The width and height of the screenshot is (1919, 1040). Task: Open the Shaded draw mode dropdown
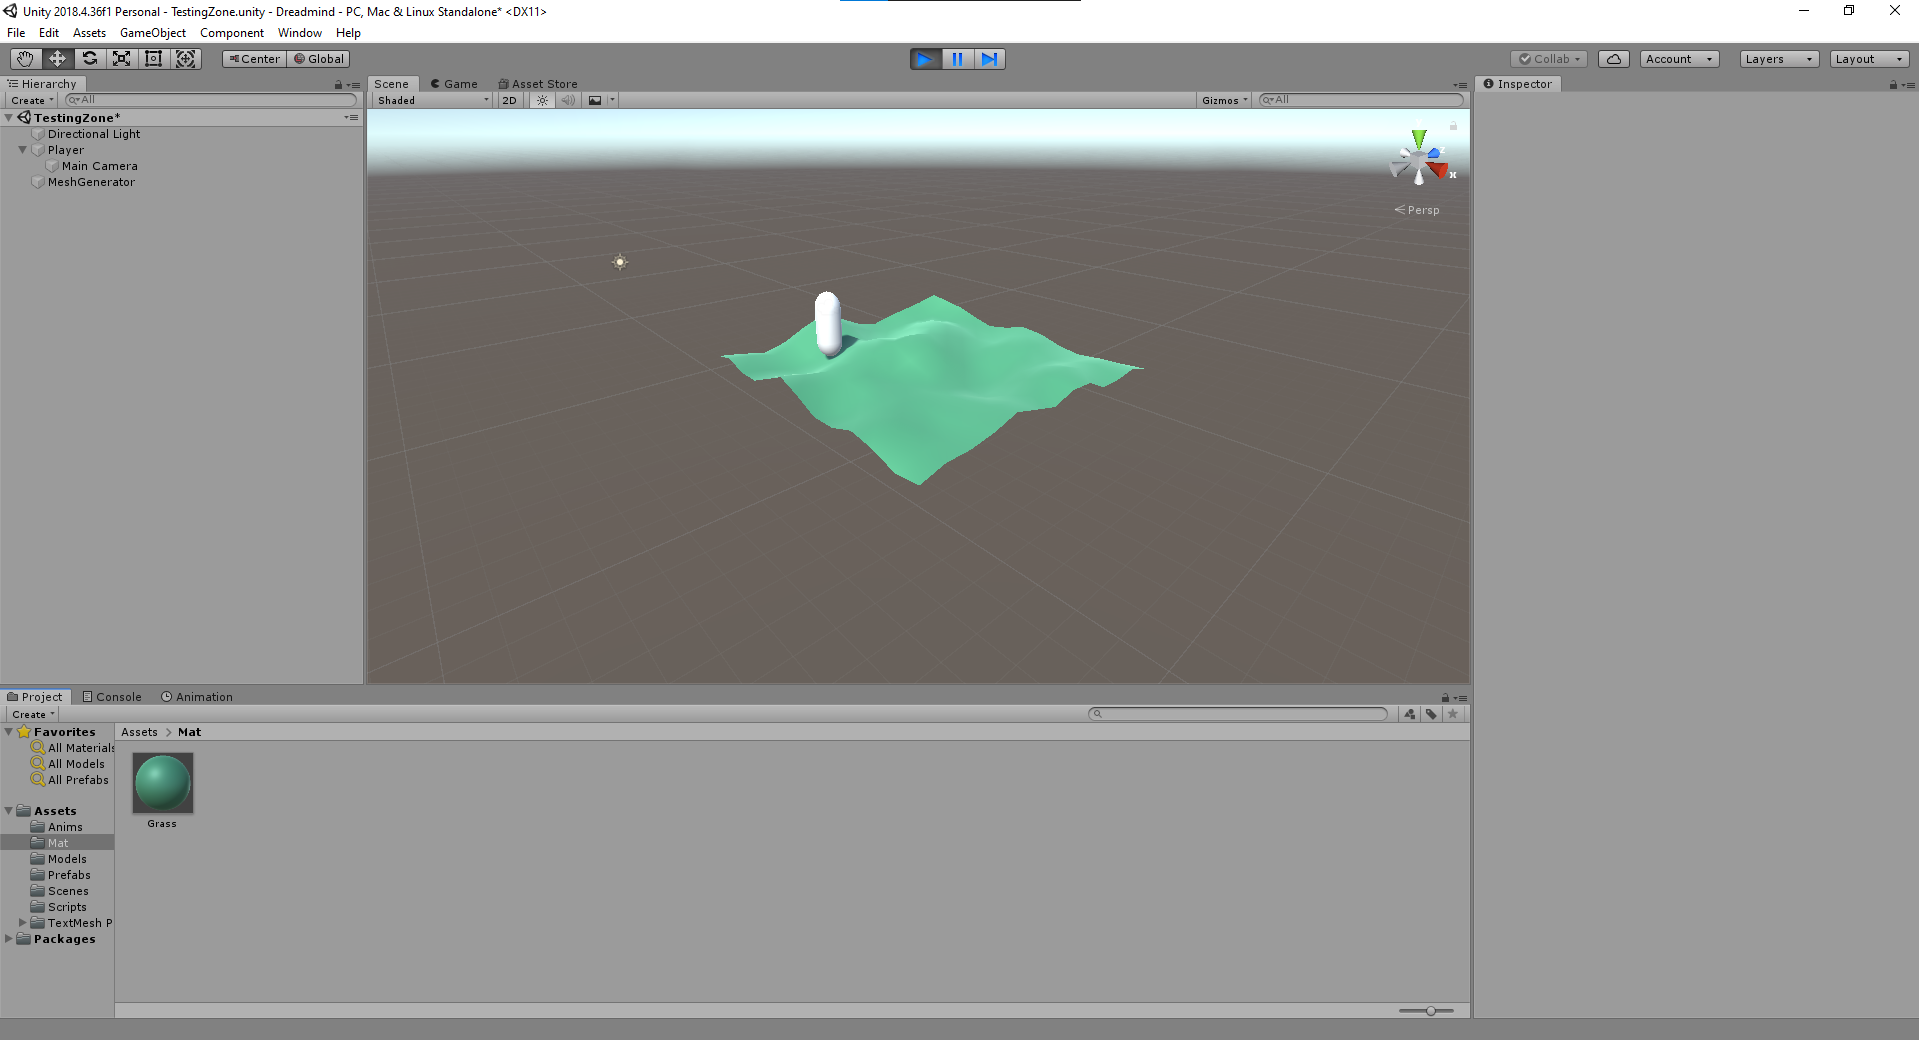pyautogui.click(x=433, y=100)
